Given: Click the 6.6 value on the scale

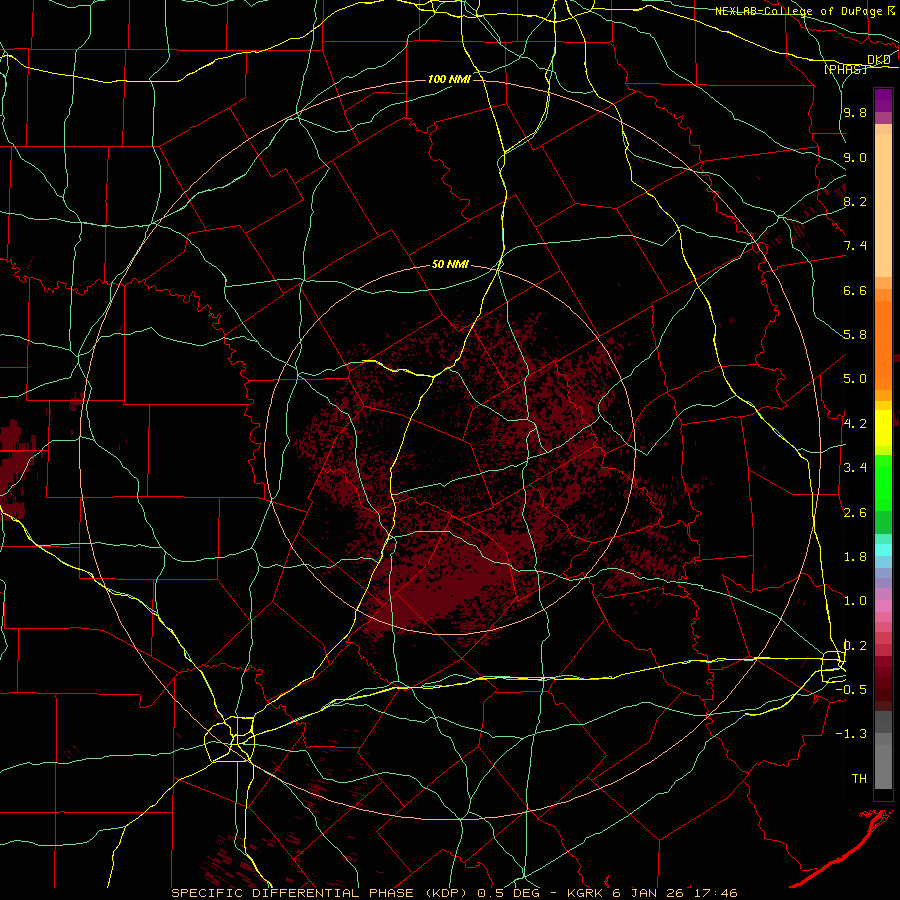Looking at the screenshot, I should click(x=855, y=290).
